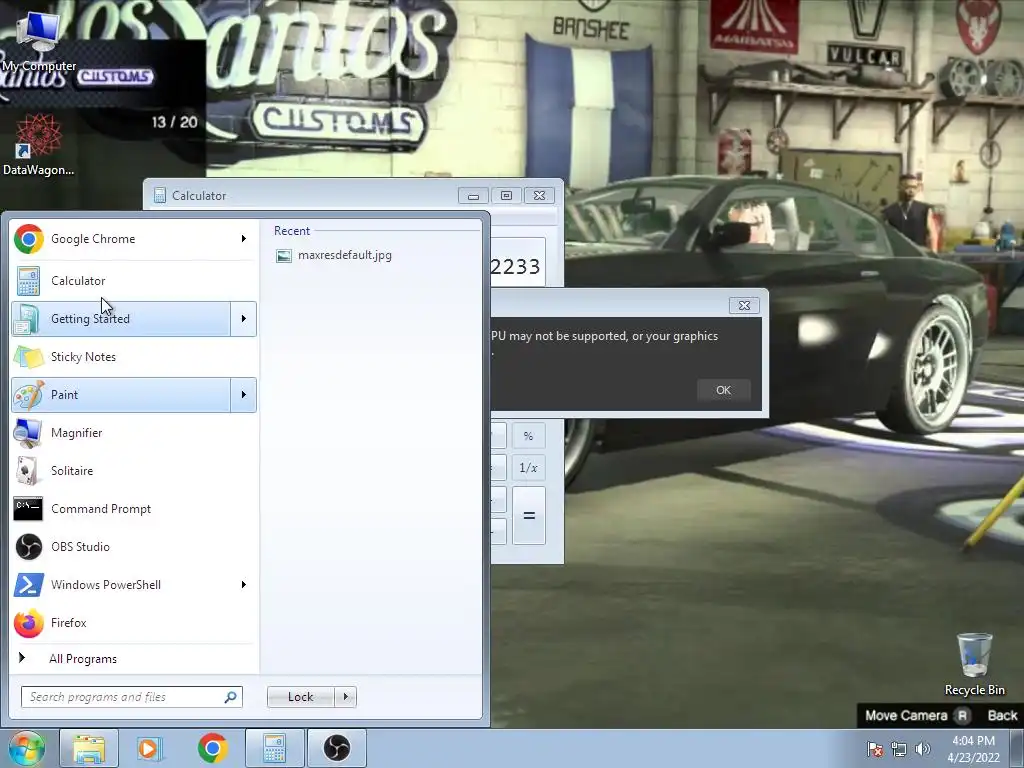
Task: Launch Calculator from the Start menu list
Action: 134,281
